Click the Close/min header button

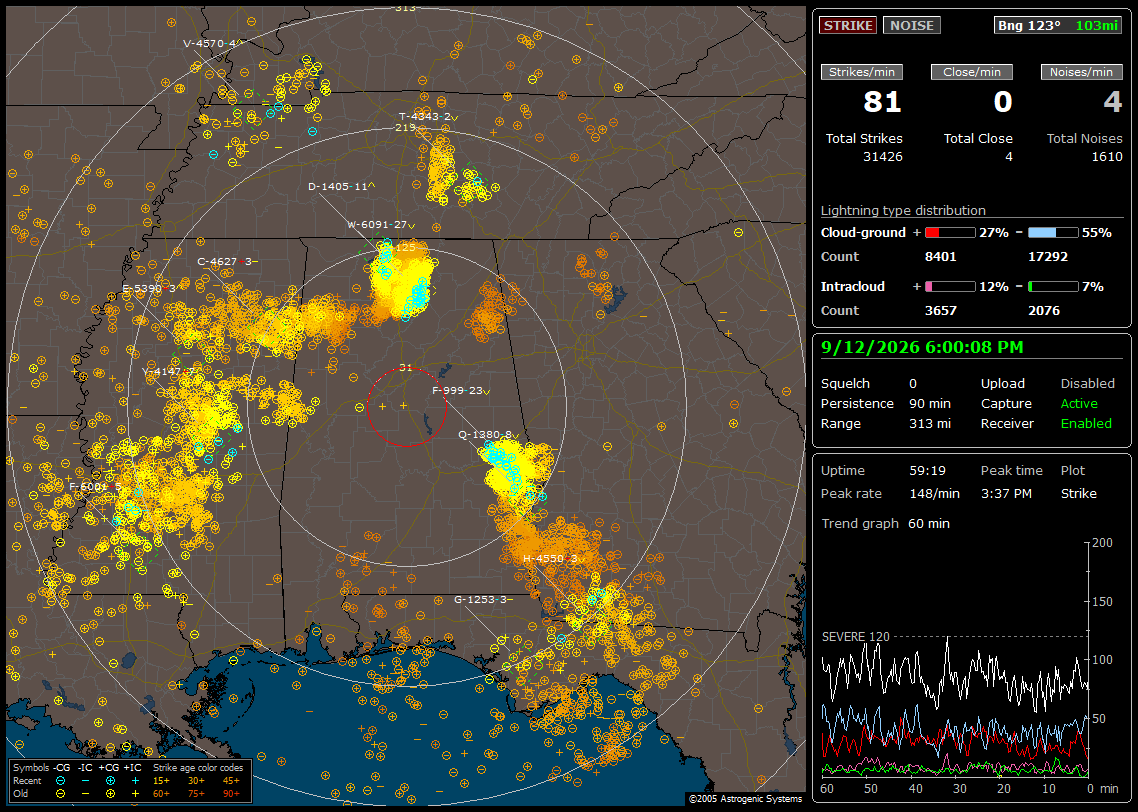click(x=972, y=72)
